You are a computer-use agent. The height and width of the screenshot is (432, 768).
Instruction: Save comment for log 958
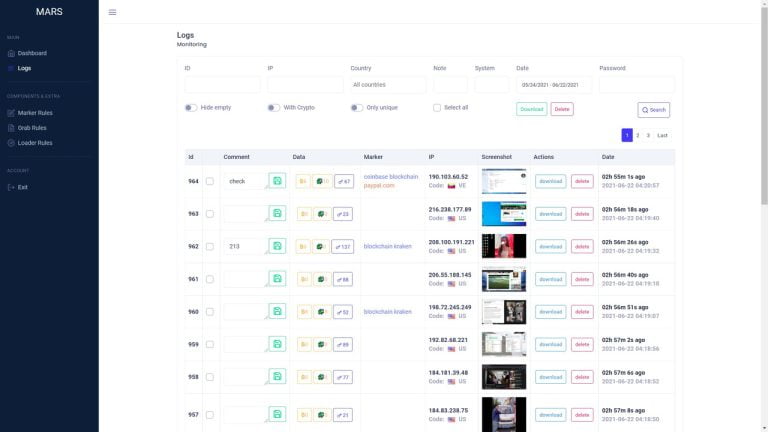point(277,377)
